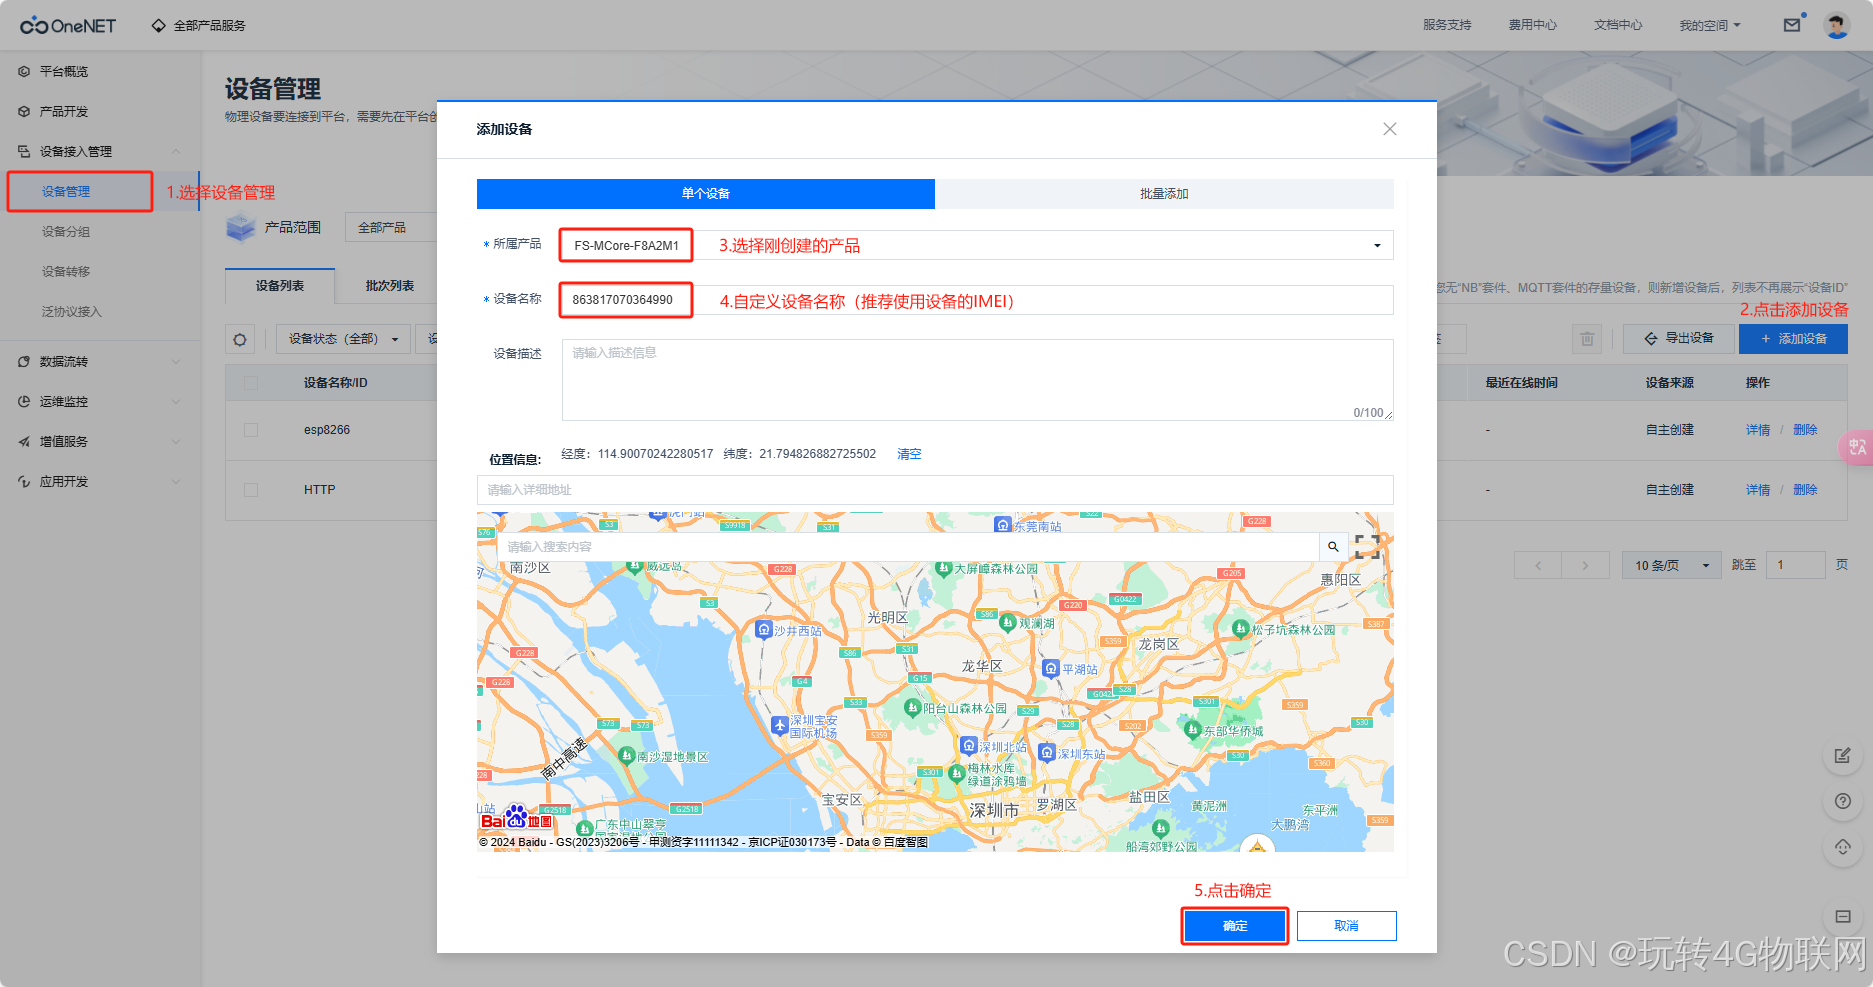Open 我的空间 dropdown menu
Screen dimensions: 1873x987
click(x=1710, y=26)
